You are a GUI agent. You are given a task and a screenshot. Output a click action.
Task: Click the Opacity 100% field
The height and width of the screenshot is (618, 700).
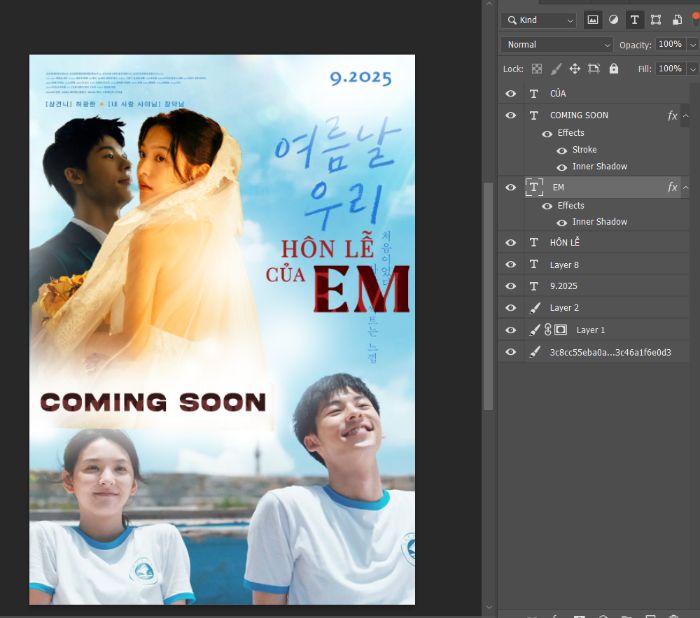click(671, 44)
